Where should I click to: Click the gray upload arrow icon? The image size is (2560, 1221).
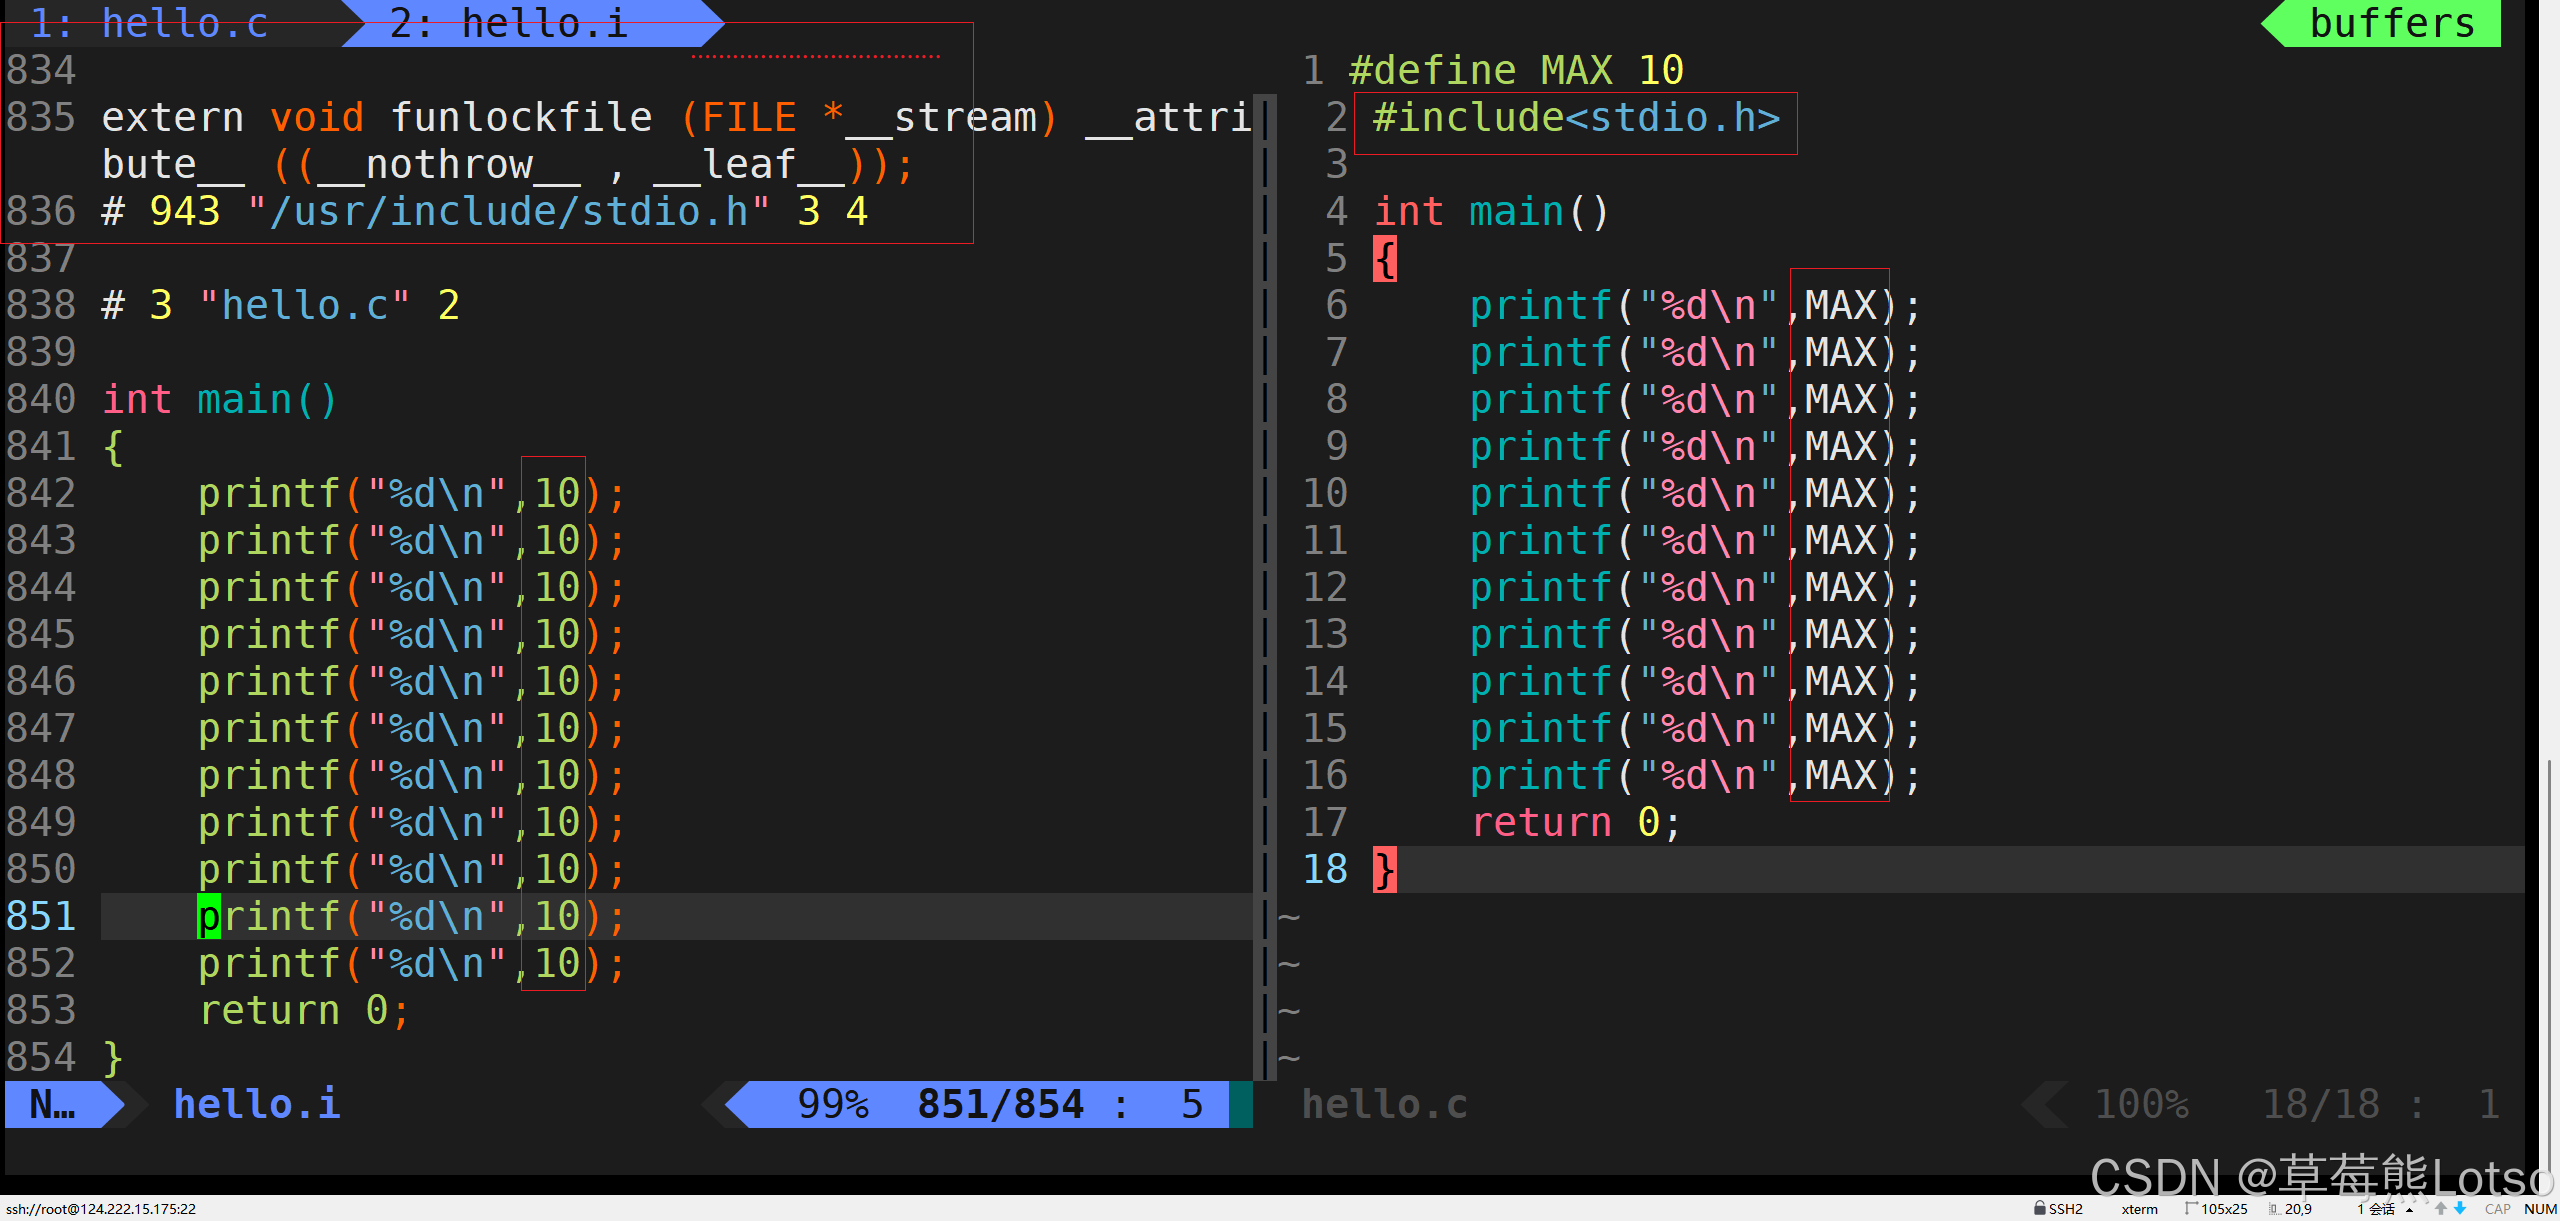click(x=2441, y=1208)
